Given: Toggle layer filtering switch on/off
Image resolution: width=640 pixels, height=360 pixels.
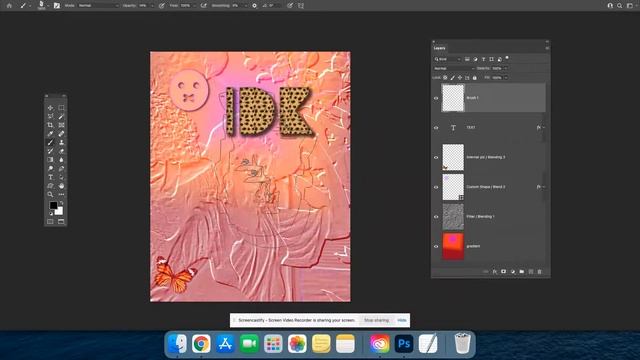Looking at the screenshot, I should click(507, 58).
